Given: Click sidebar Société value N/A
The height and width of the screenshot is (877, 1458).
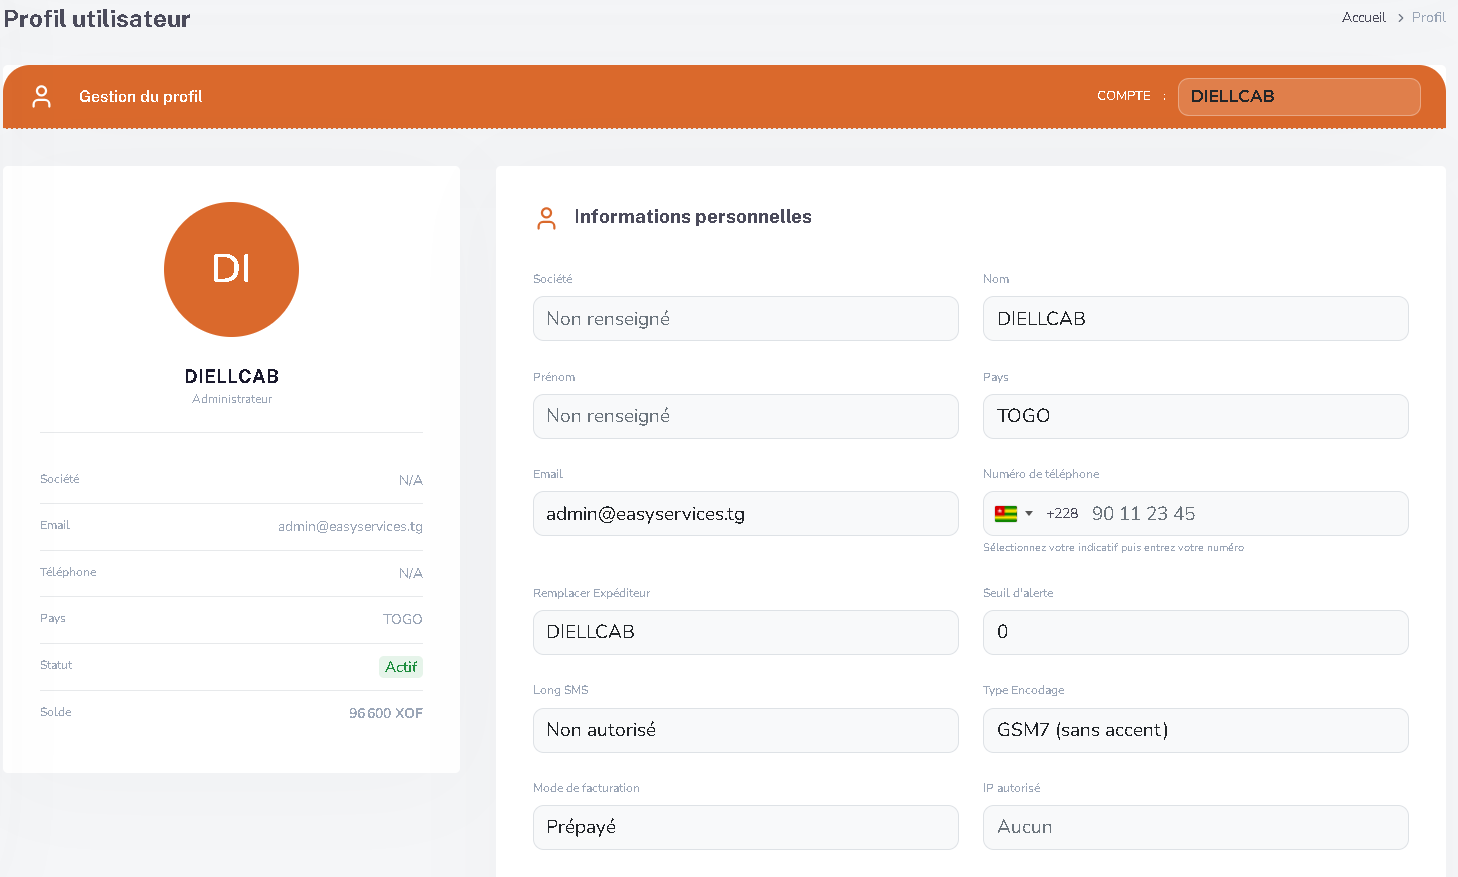Looking at the screenshot, I should click(x=411, y=480).
